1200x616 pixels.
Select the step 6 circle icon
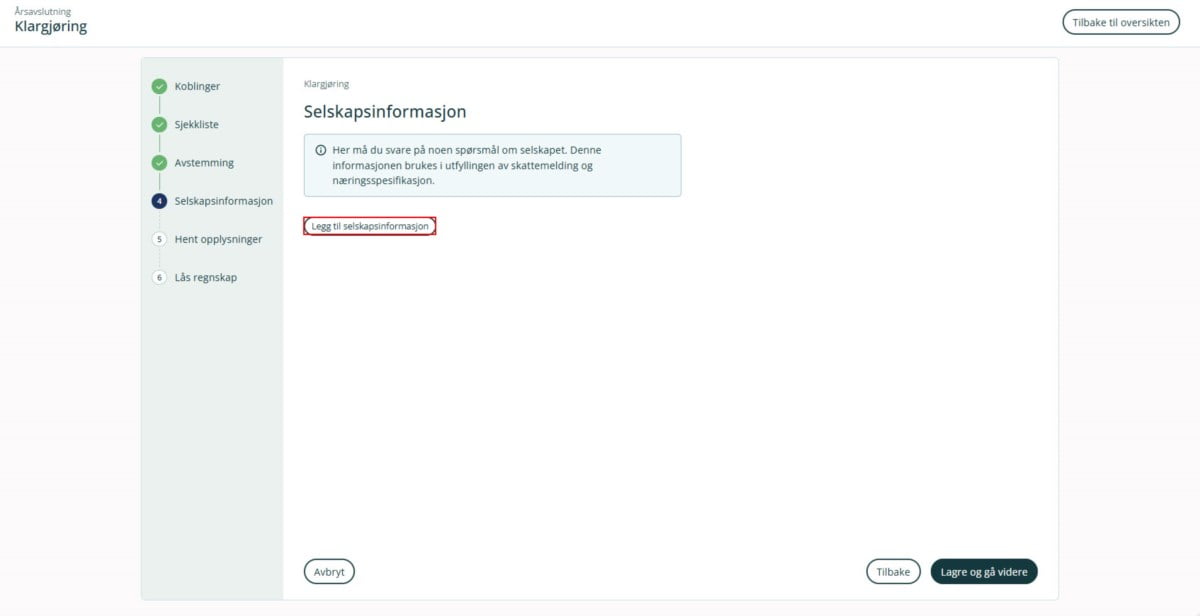pos(159,277)
